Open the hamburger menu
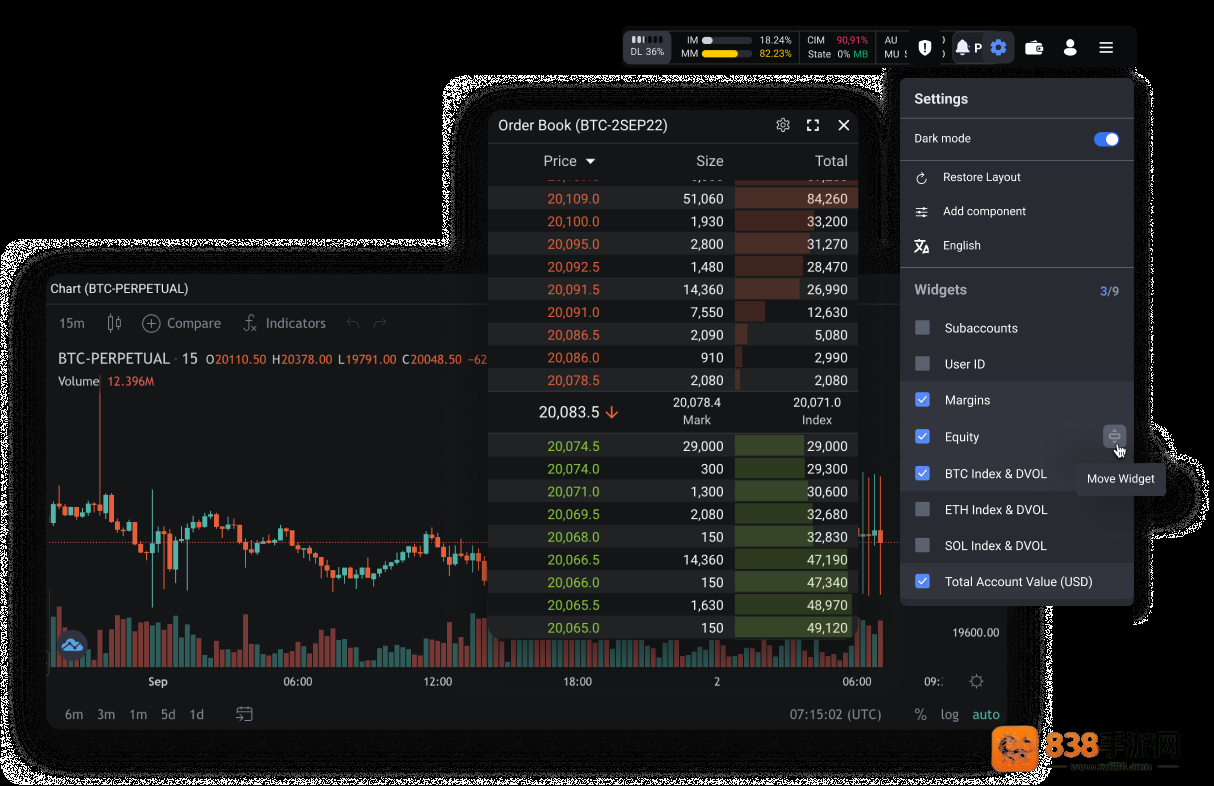 tap(1106, 47)
